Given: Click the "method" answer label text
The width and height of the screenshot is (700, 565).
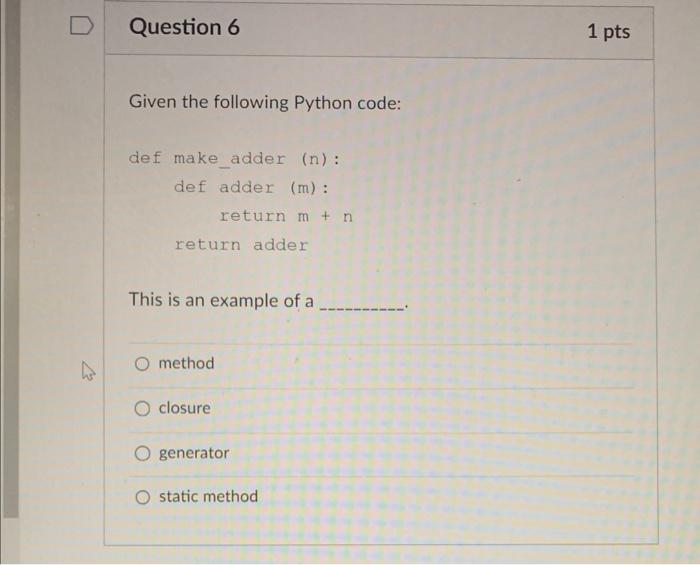Looking at the screenshot, I should (x=187, y=363).
